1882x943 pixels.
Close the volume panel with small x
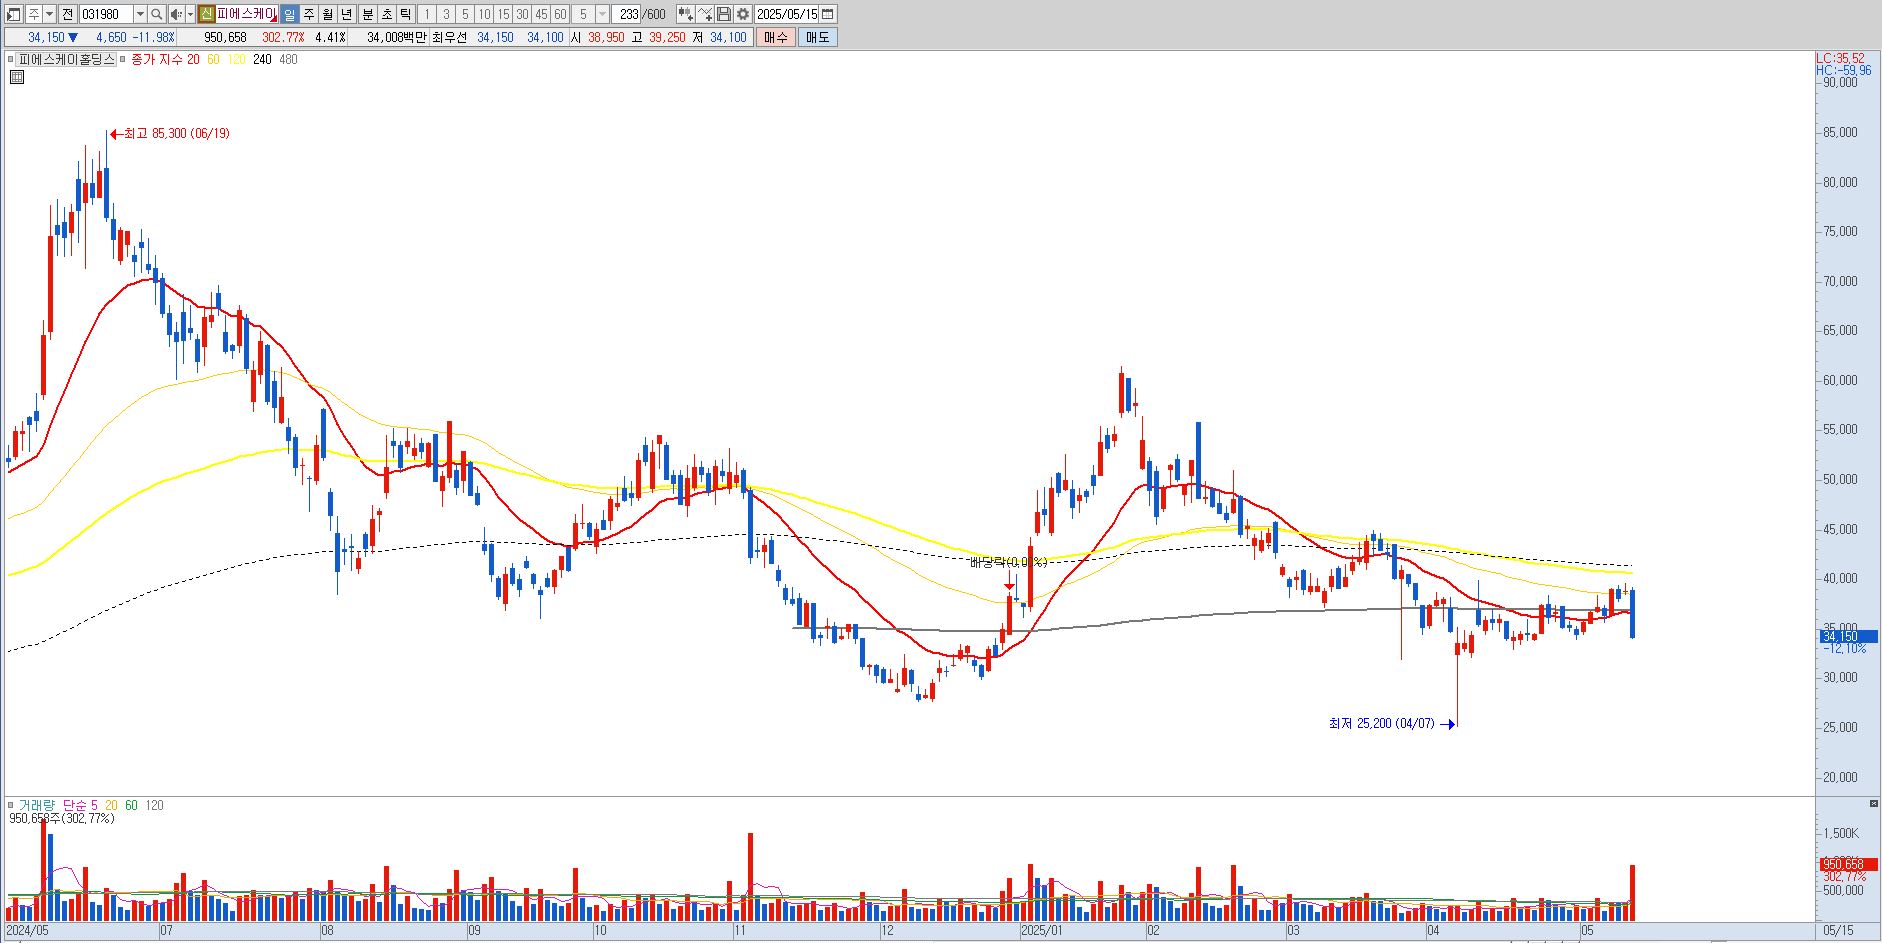[1873, 804]
